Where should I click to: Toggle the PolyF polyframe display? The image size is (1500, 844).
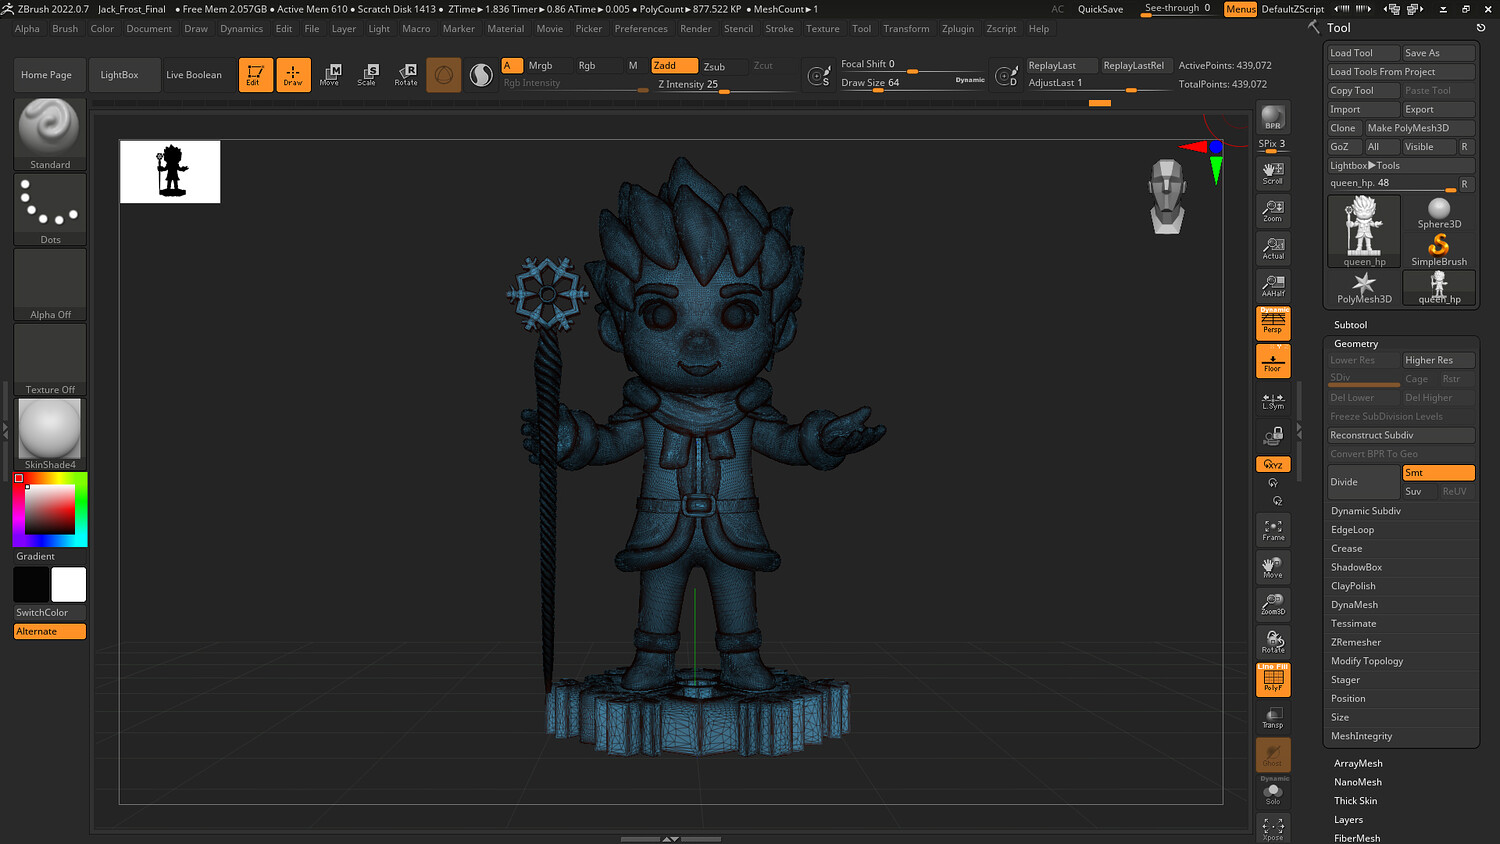(1273, 680)
